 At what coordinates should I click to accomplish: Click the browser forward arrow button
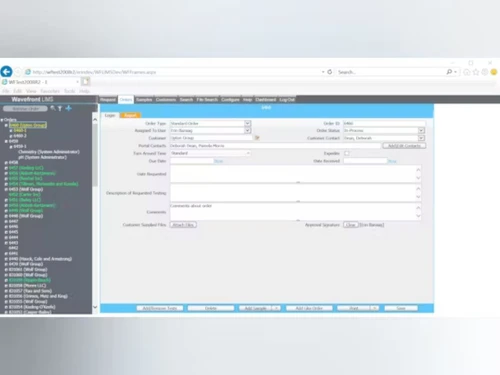click(17, 72)
